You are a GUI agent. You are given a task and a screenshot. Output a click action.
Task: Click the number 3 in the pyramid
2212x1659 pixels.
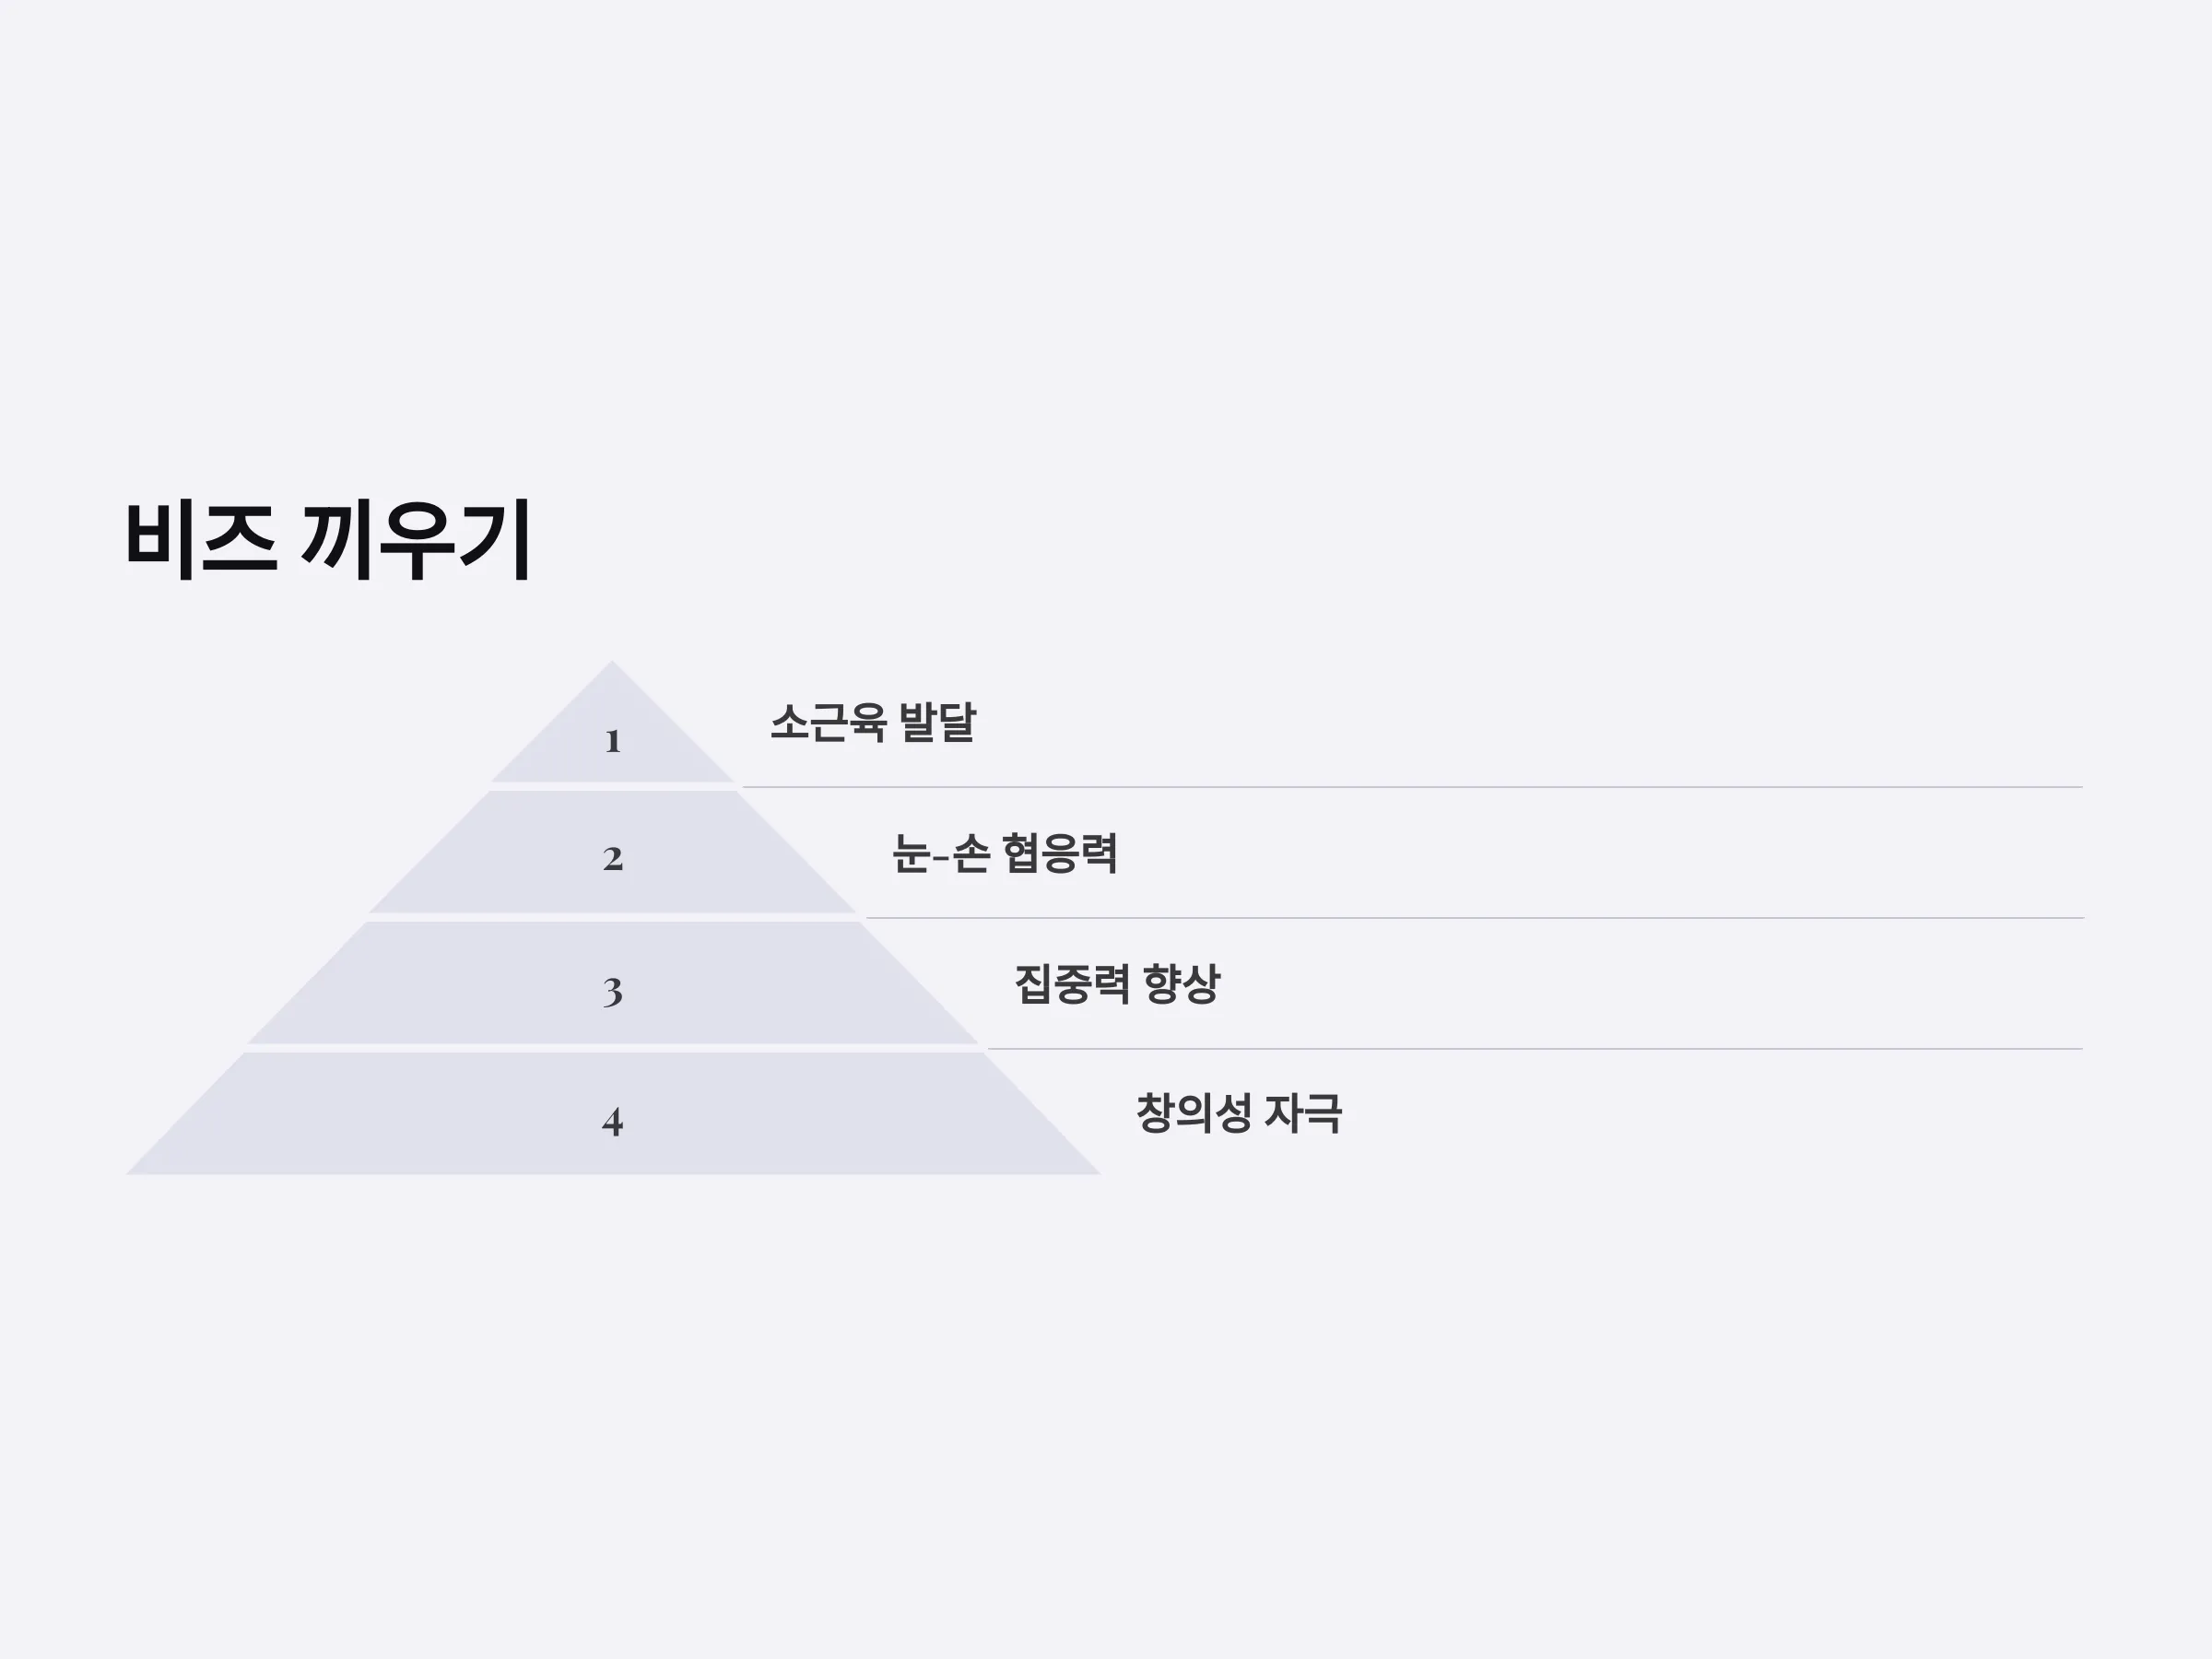613,992
